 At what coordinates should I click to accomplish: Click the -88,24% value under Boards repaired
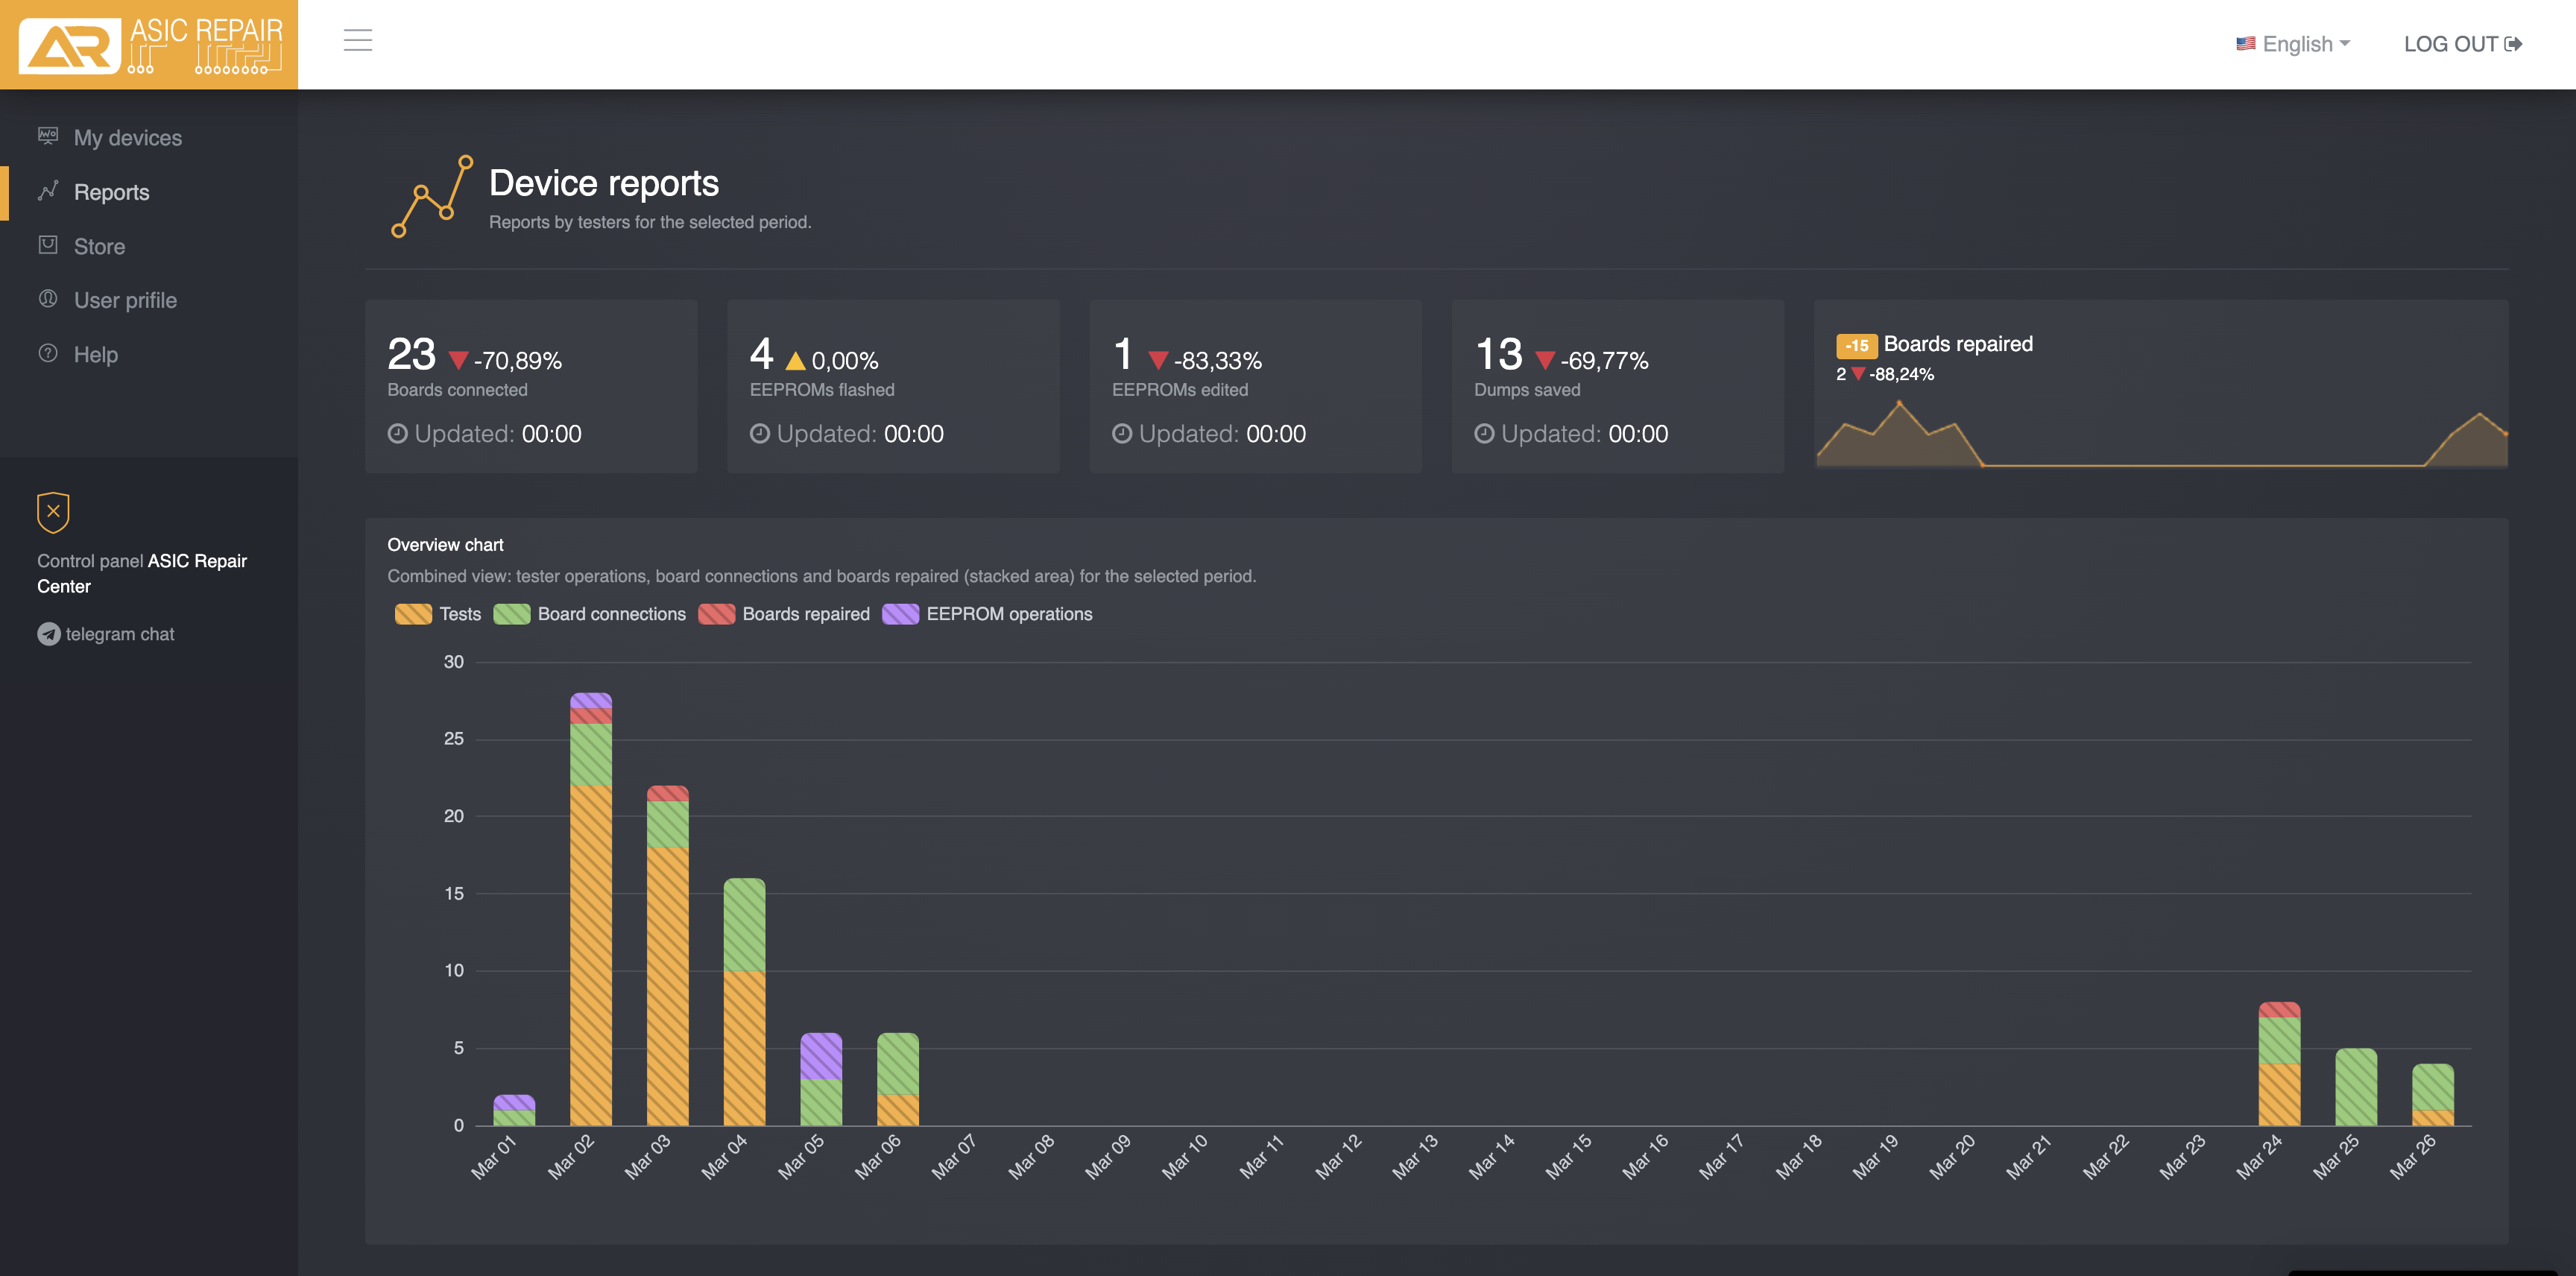pos(1901,374)
